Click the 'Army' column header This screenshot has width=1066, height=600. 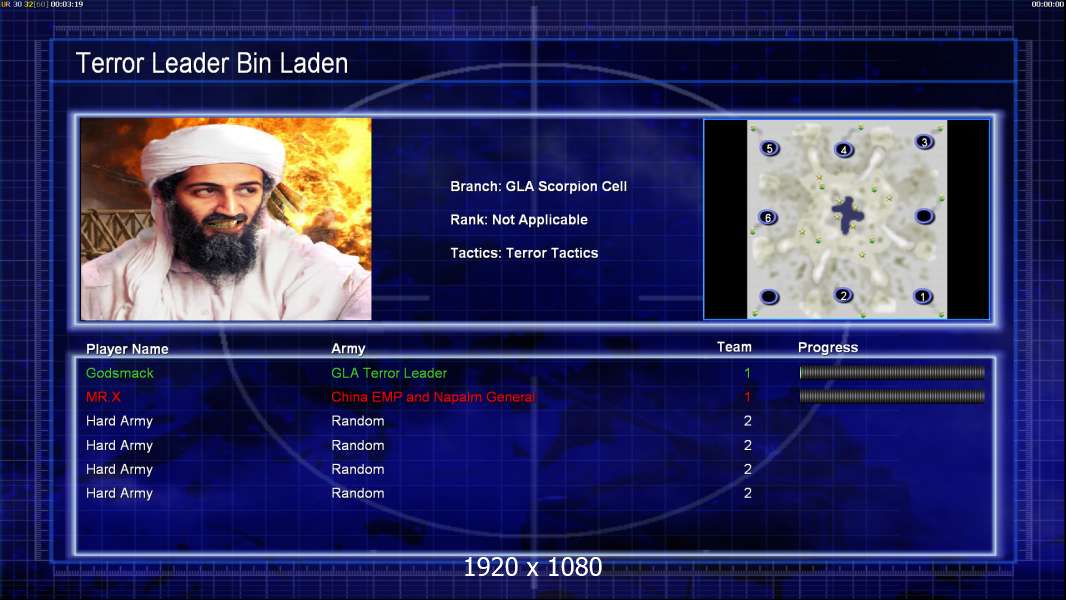tap(348, 349)
